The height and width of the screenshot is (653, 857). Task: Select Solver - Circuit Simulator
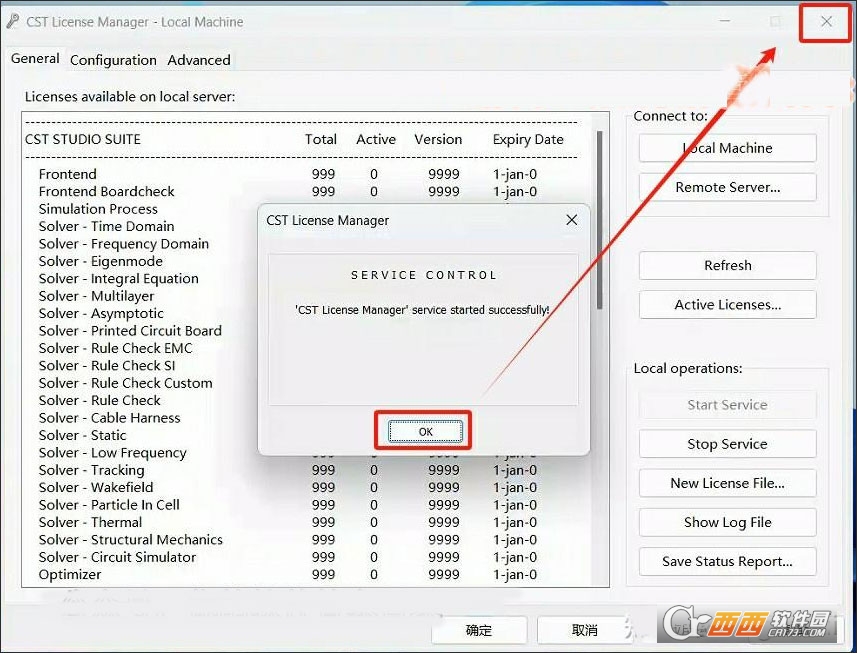click(287, 558)
